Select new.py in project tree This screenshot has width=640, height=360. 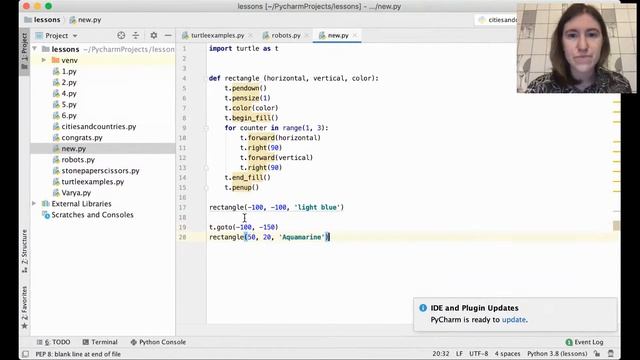tap(73, 149)
